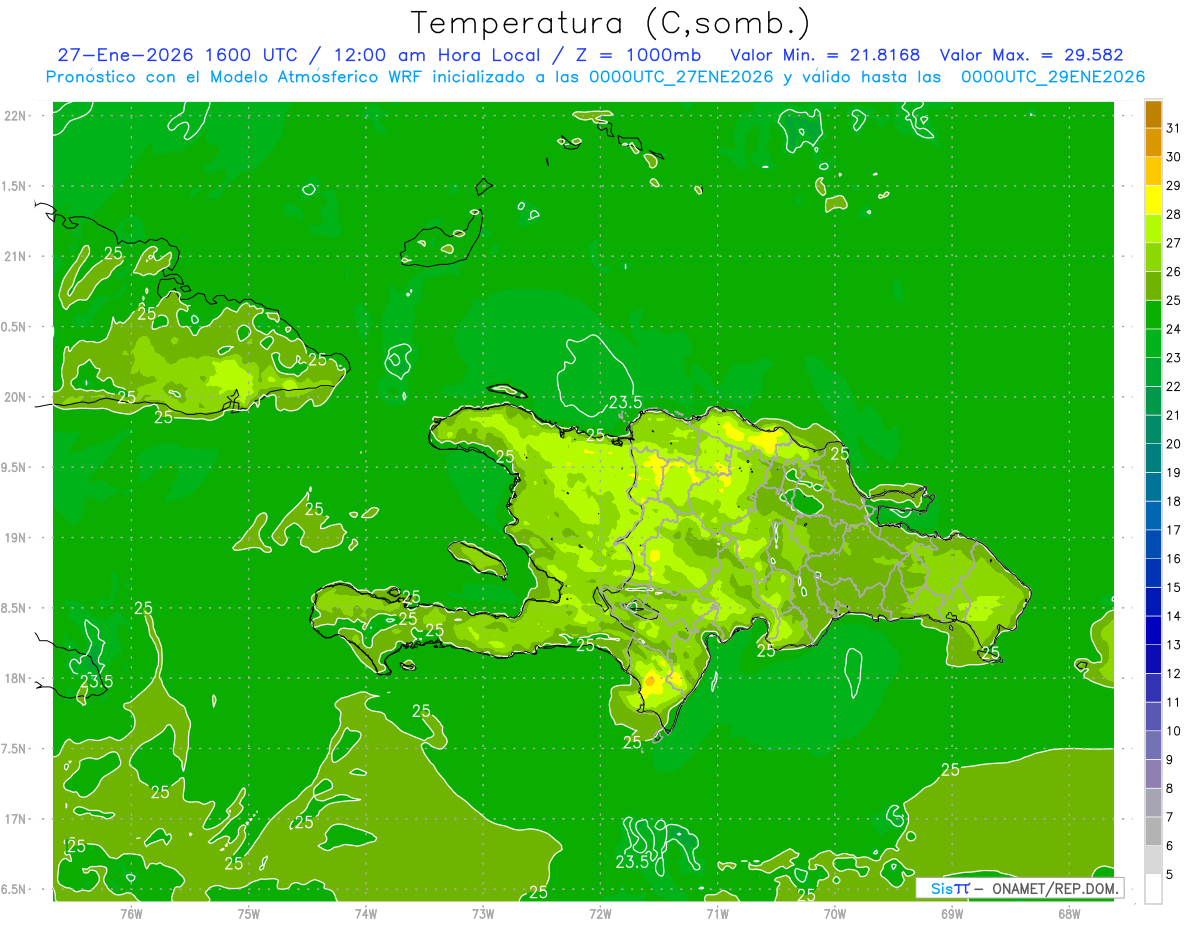Pick the blue swatch between 13 and 14
This screenshot has height=927, width=1200.
pyautogui.click(x=1153, y=630)
